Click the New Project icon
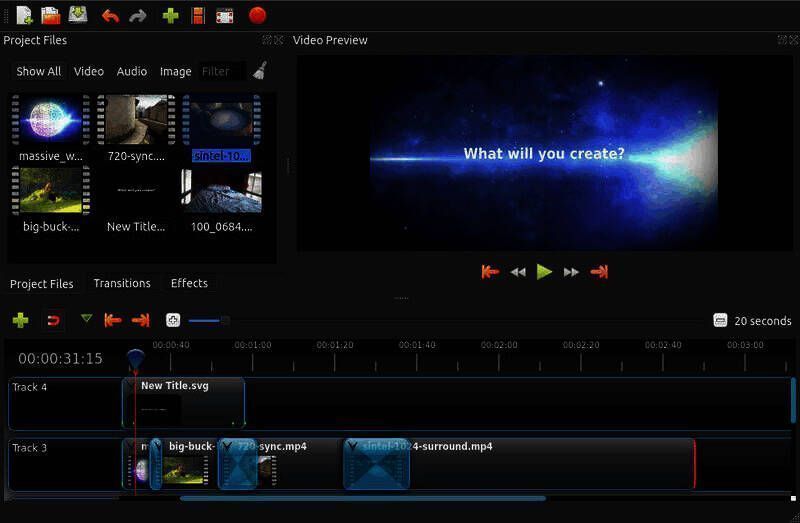This screenshot has width=800, height=523. (24, 15)
